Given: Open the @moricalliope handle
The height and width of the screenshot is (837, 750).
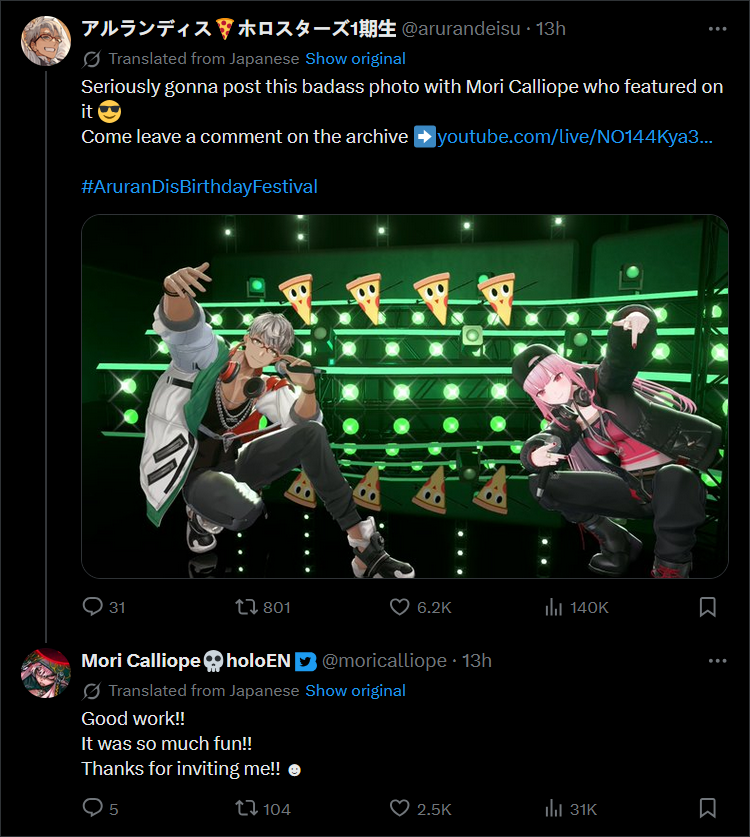Looking at the screenshot, I should [384, 660].
